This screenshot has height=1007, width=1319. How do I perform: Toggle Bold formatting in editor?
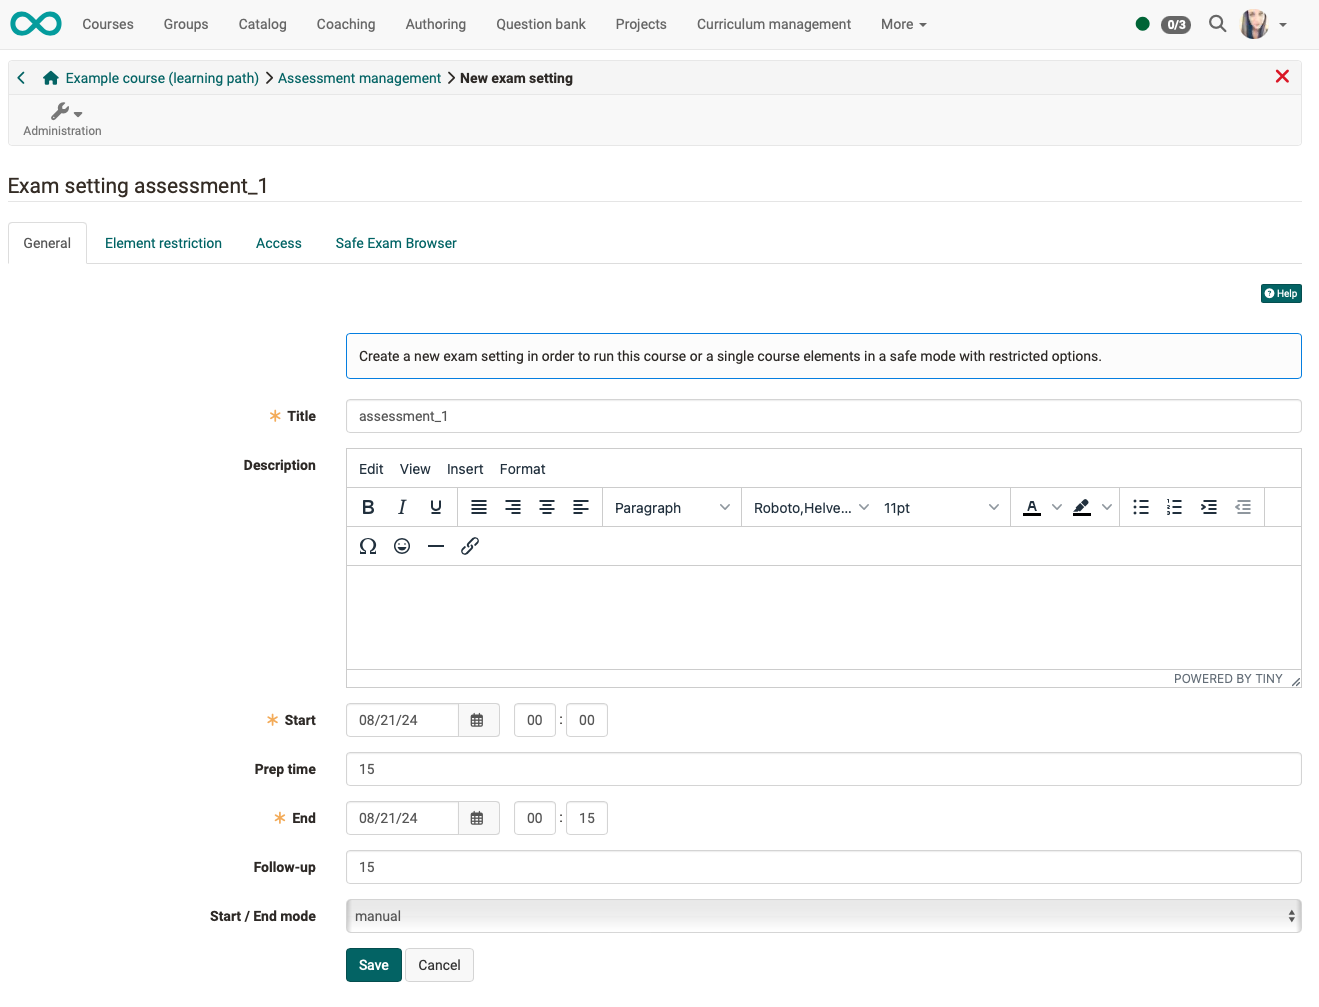[x=368, y=507]
